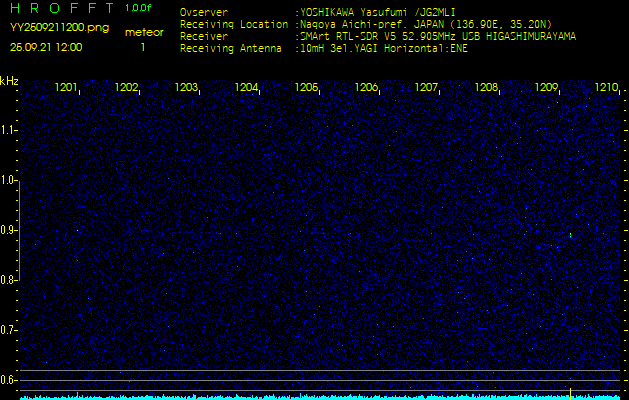This screenshot has width=629, height=400.
Task: Click the 0.7 kHz frequency tick
Action: pos(9,329)
